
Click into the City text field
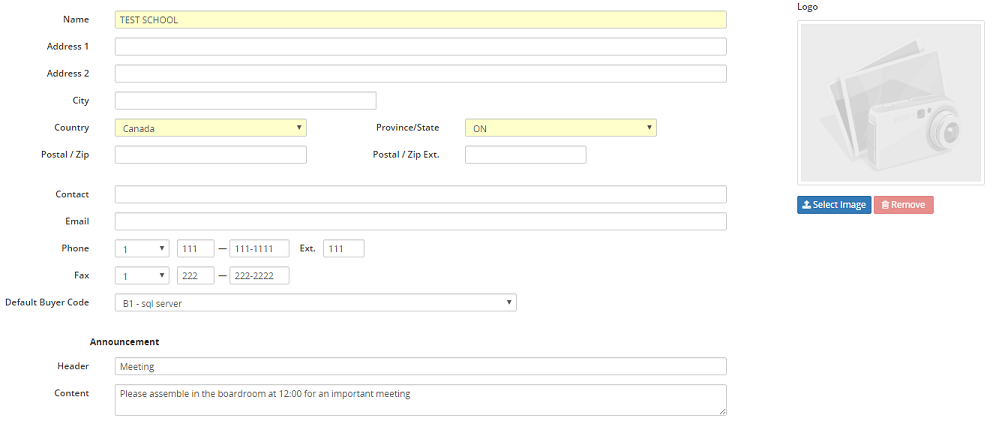pos(245,100)
